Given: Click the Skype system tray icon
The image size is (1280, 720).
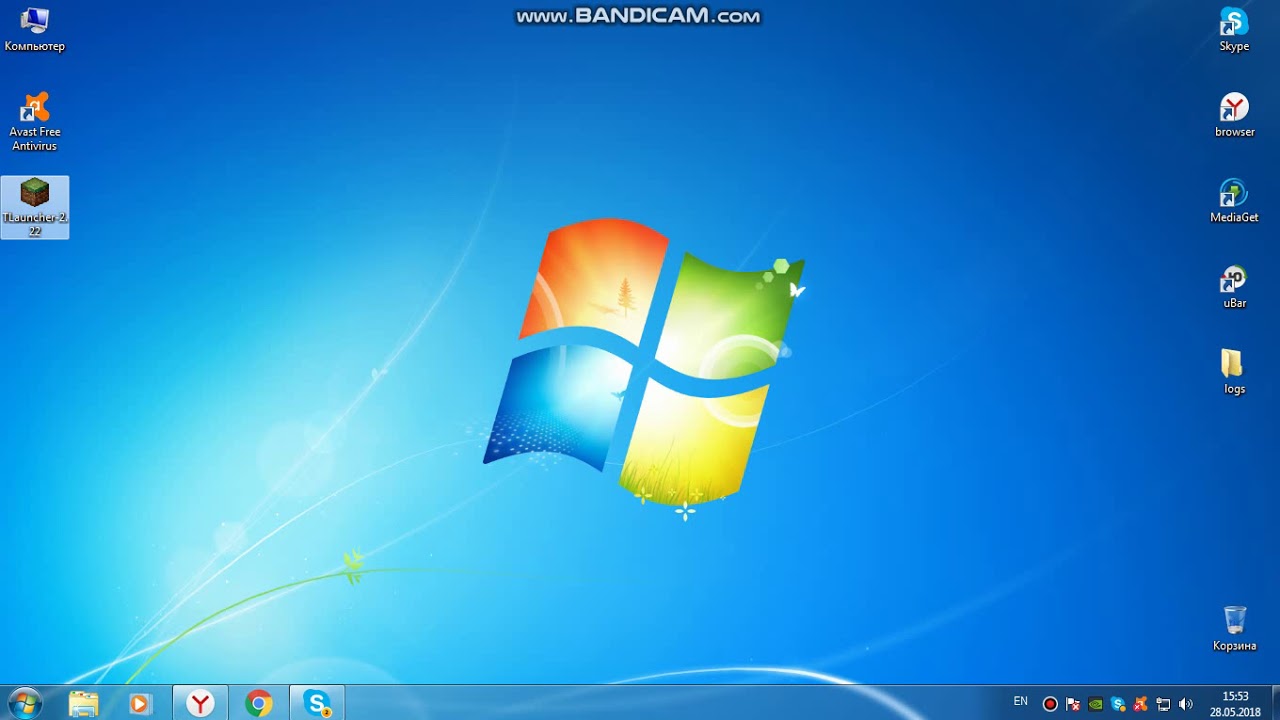Looking at the screenshot, I should click(1118, 704).
